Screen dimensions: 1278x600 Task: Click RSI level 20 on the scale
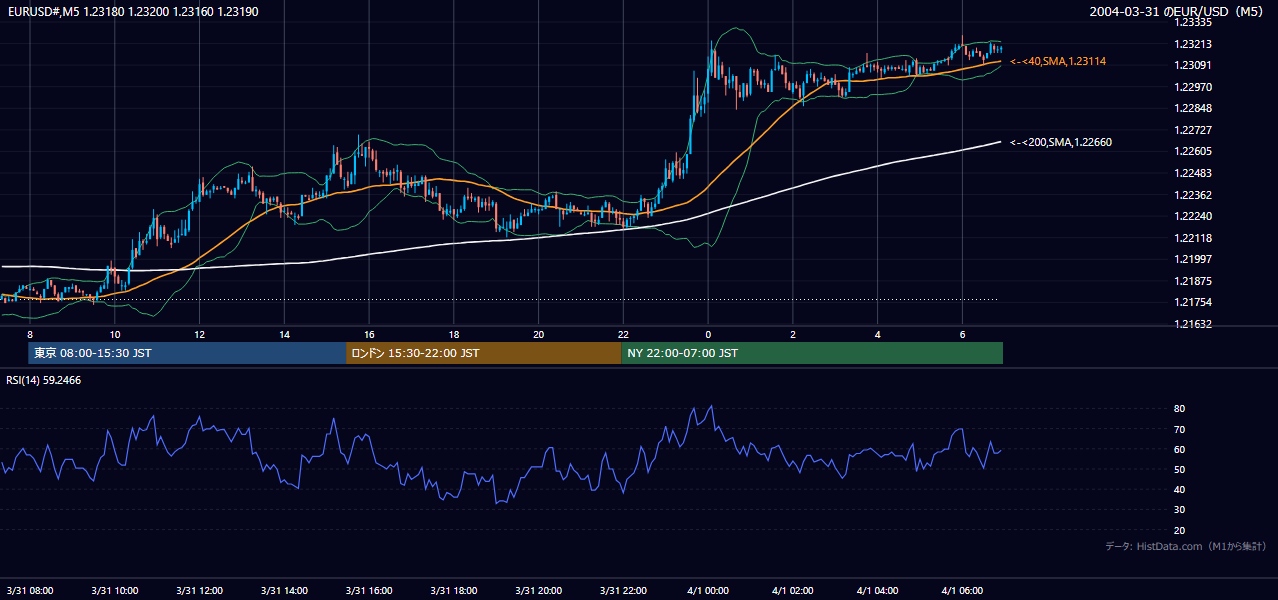(1179, 530)
